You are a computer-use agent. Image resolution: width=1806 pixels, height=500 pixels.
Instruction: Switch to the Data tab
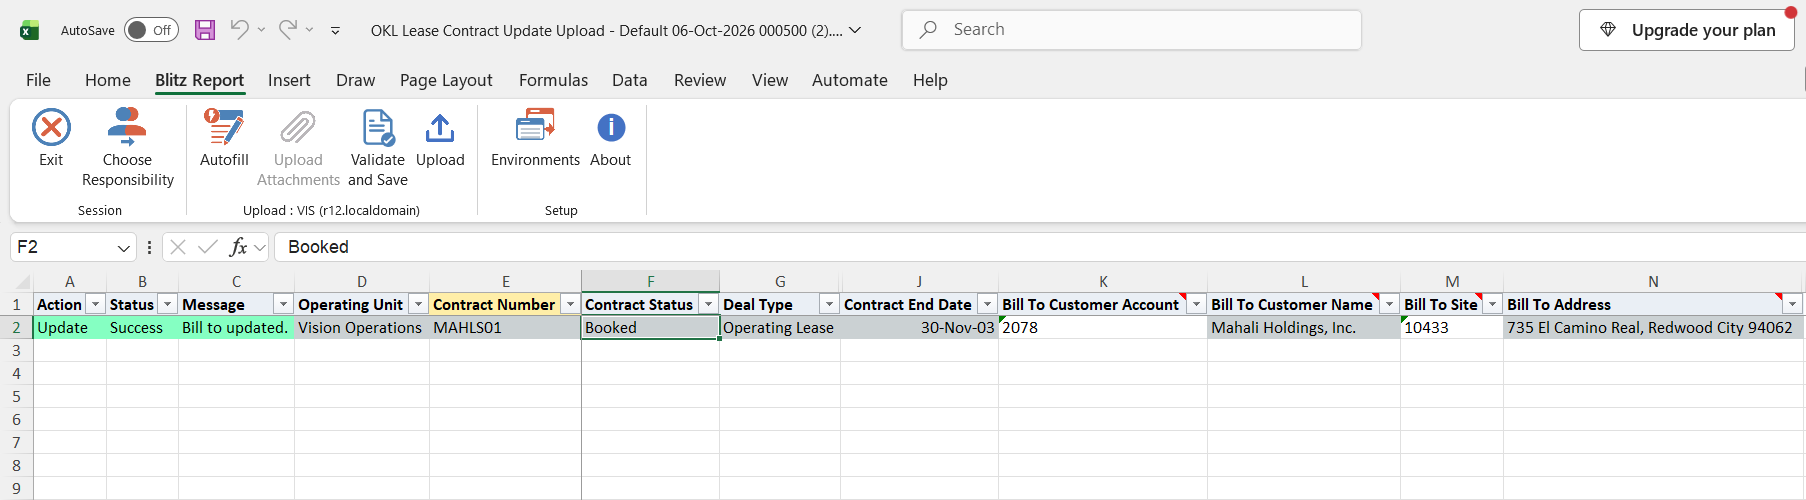630,80
